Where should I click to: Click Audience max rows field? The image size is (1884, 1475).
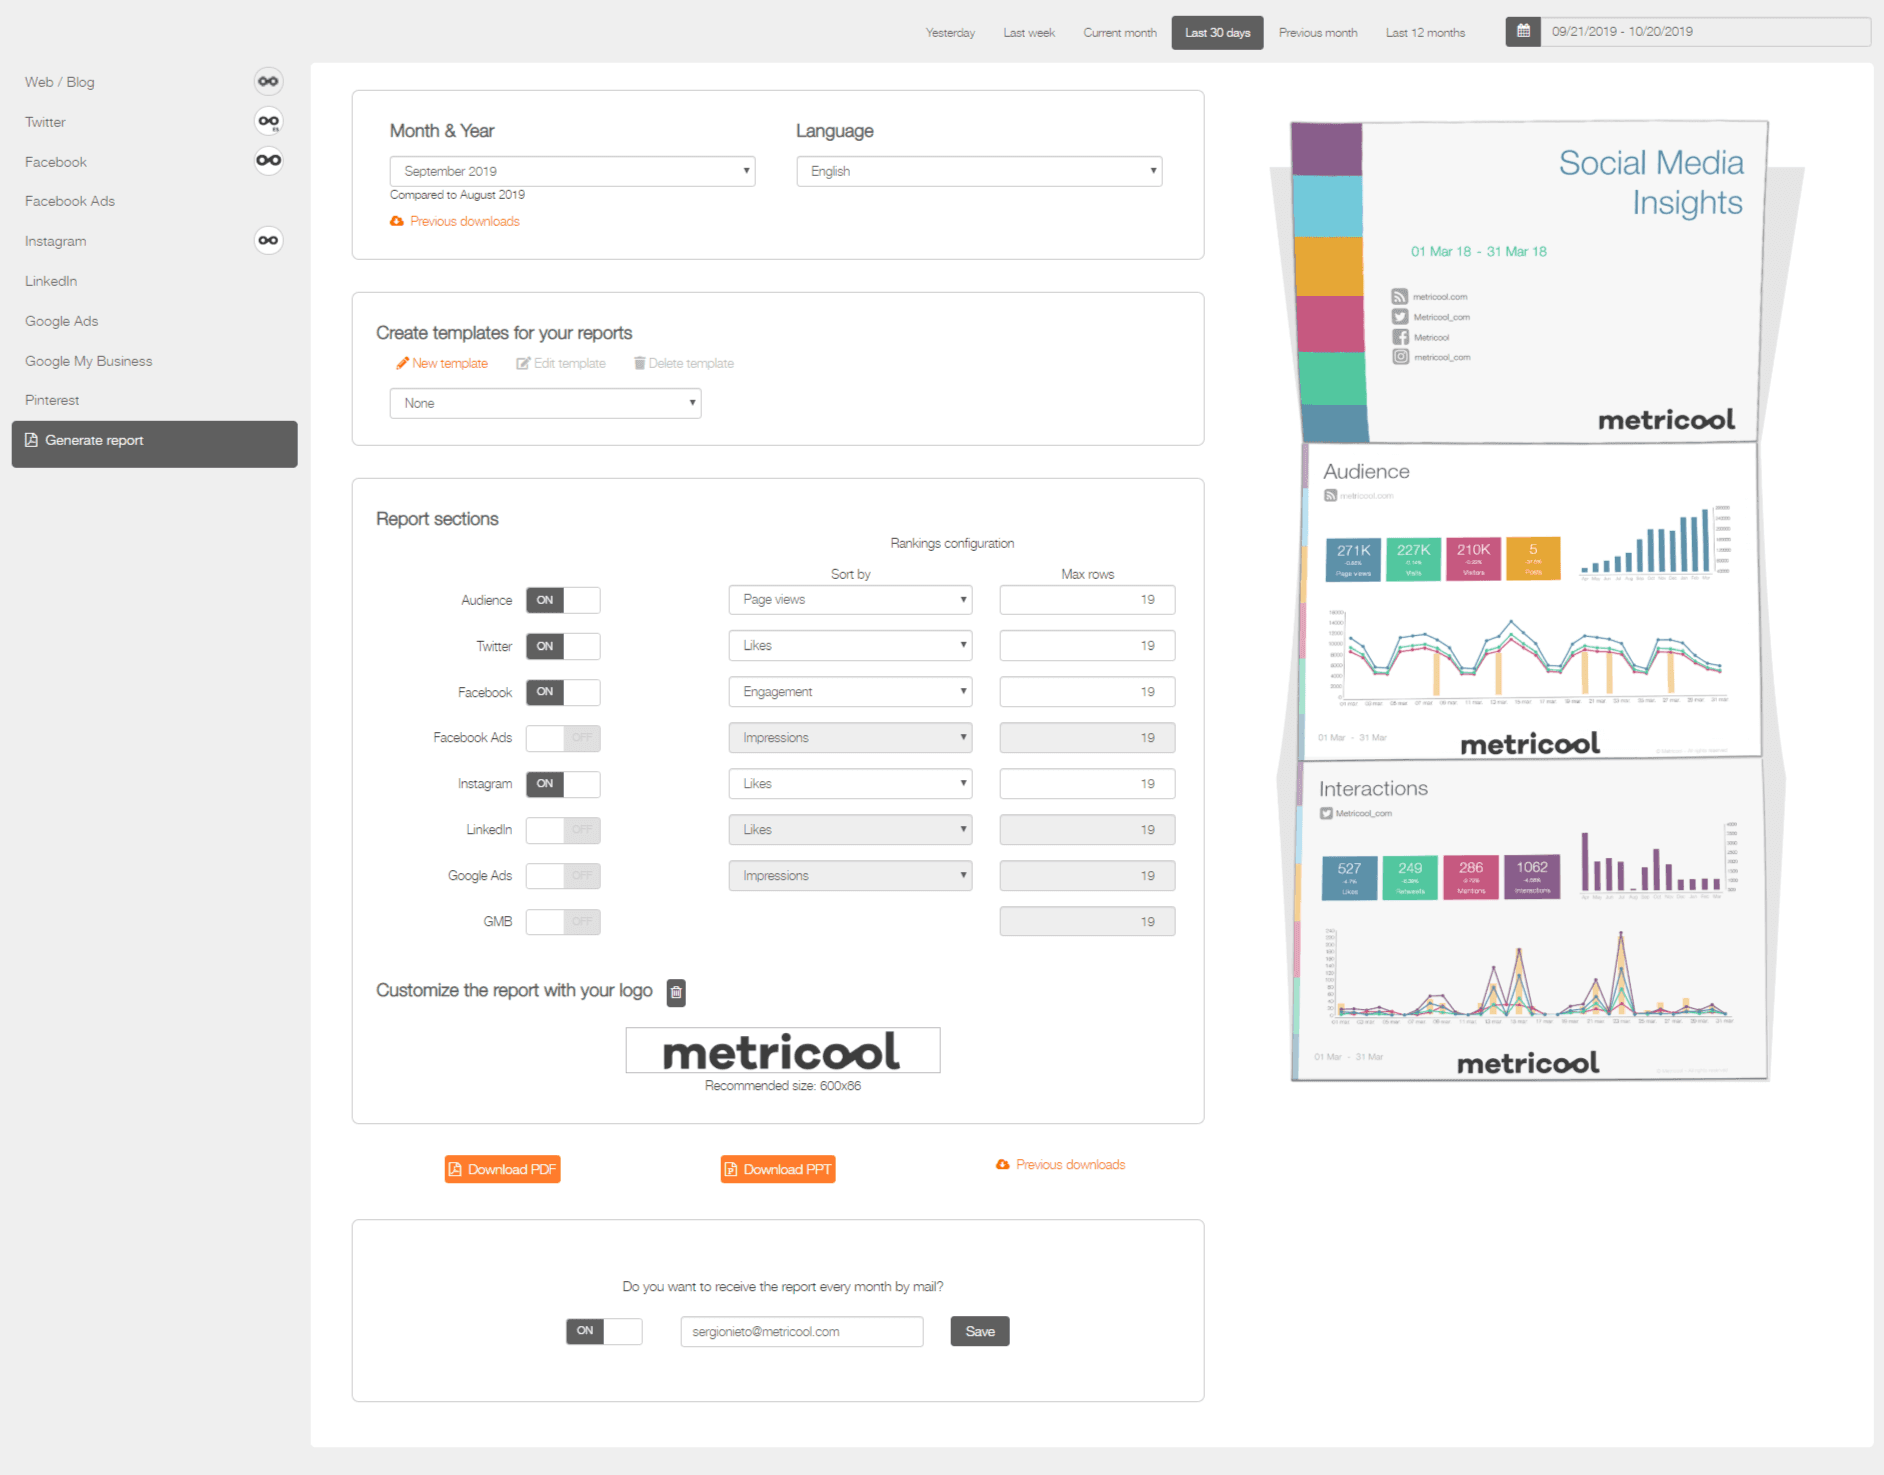pos(1087,600)
